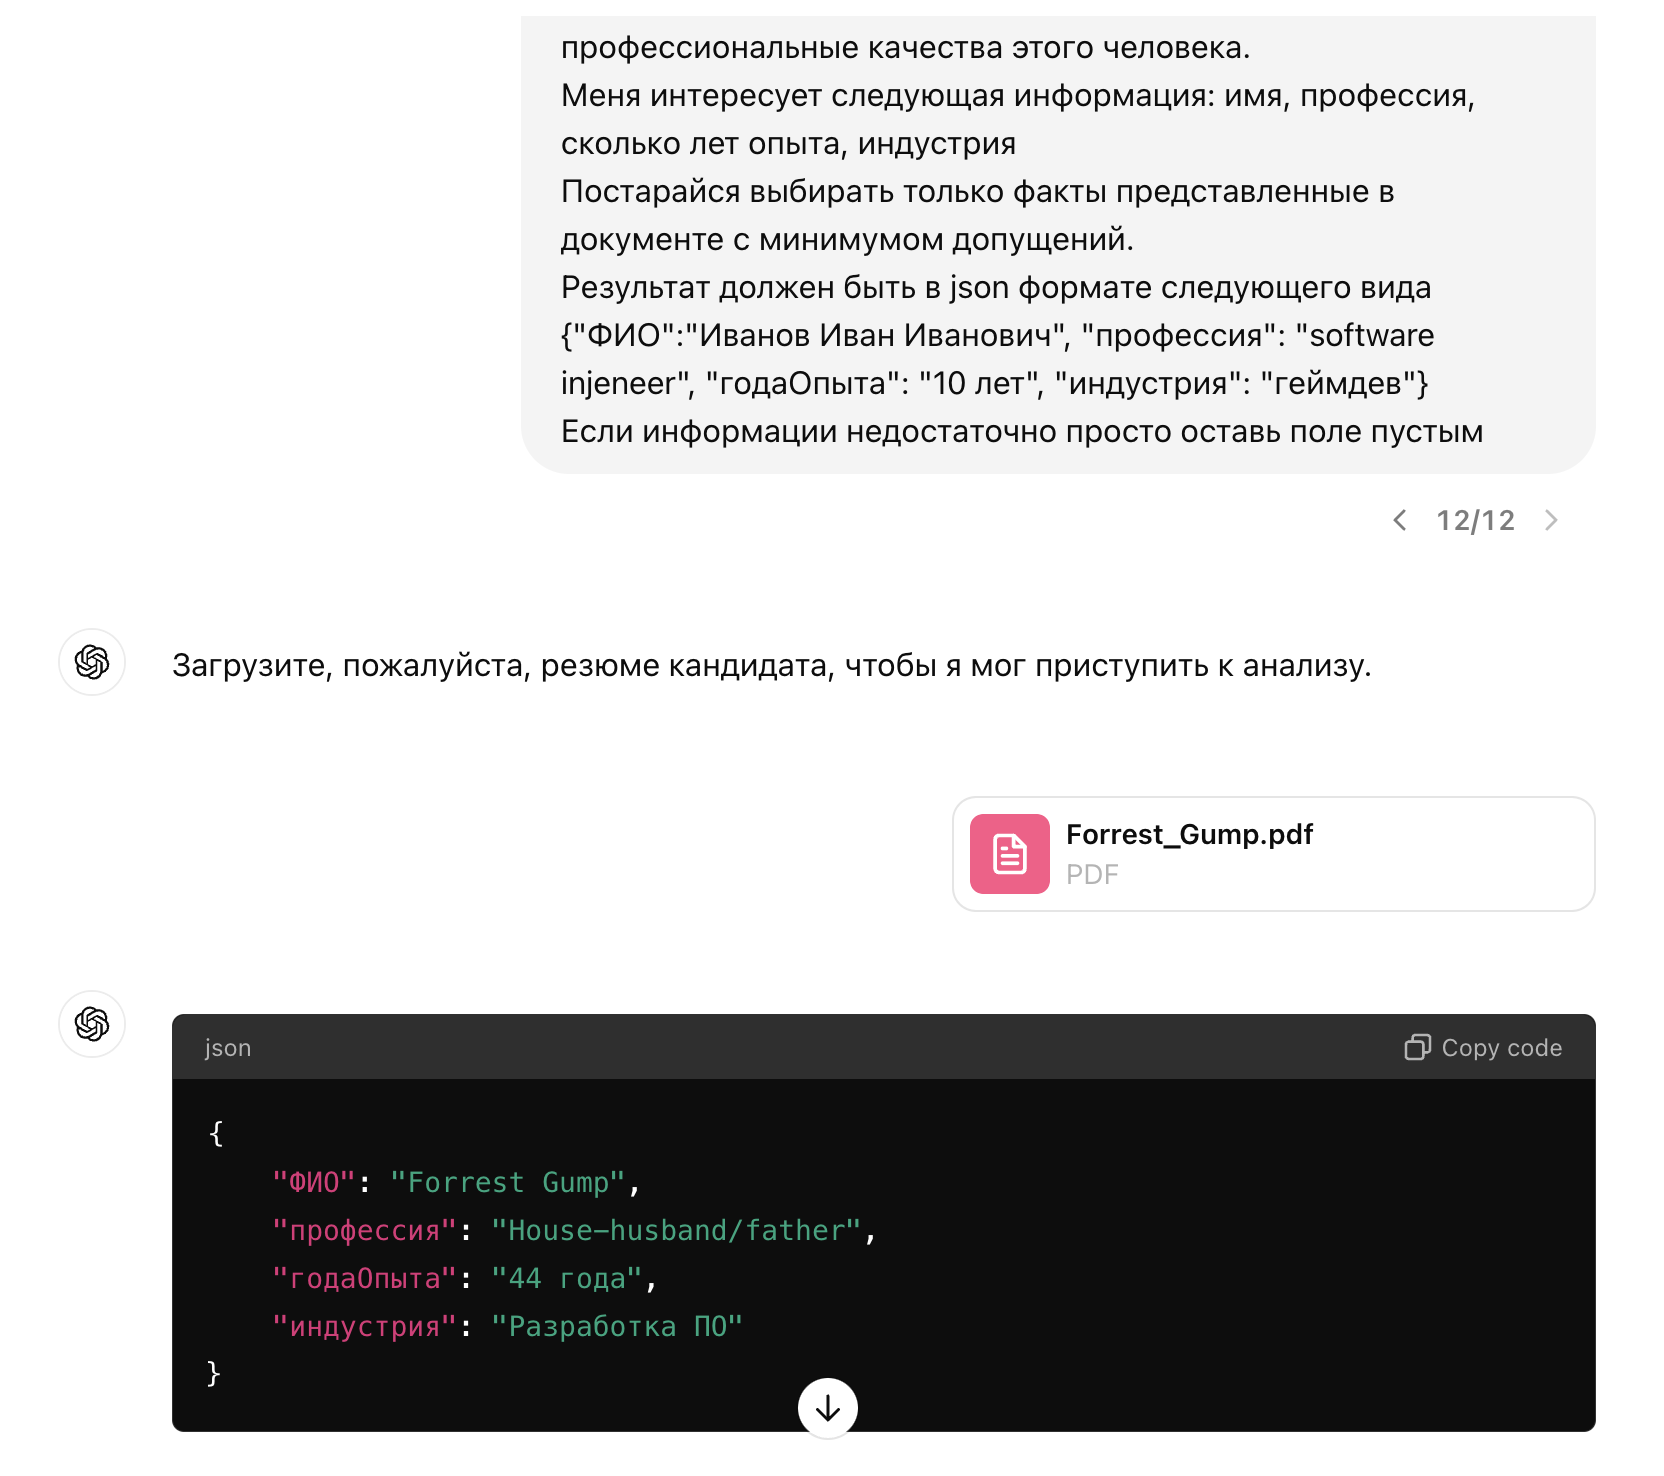Click the "ФИО" key in code block
1664x1476 pixels.
pos(314,1182)
